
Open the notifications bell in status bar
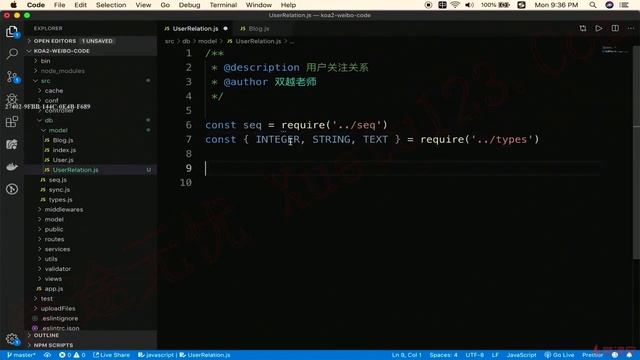[629, 355]
